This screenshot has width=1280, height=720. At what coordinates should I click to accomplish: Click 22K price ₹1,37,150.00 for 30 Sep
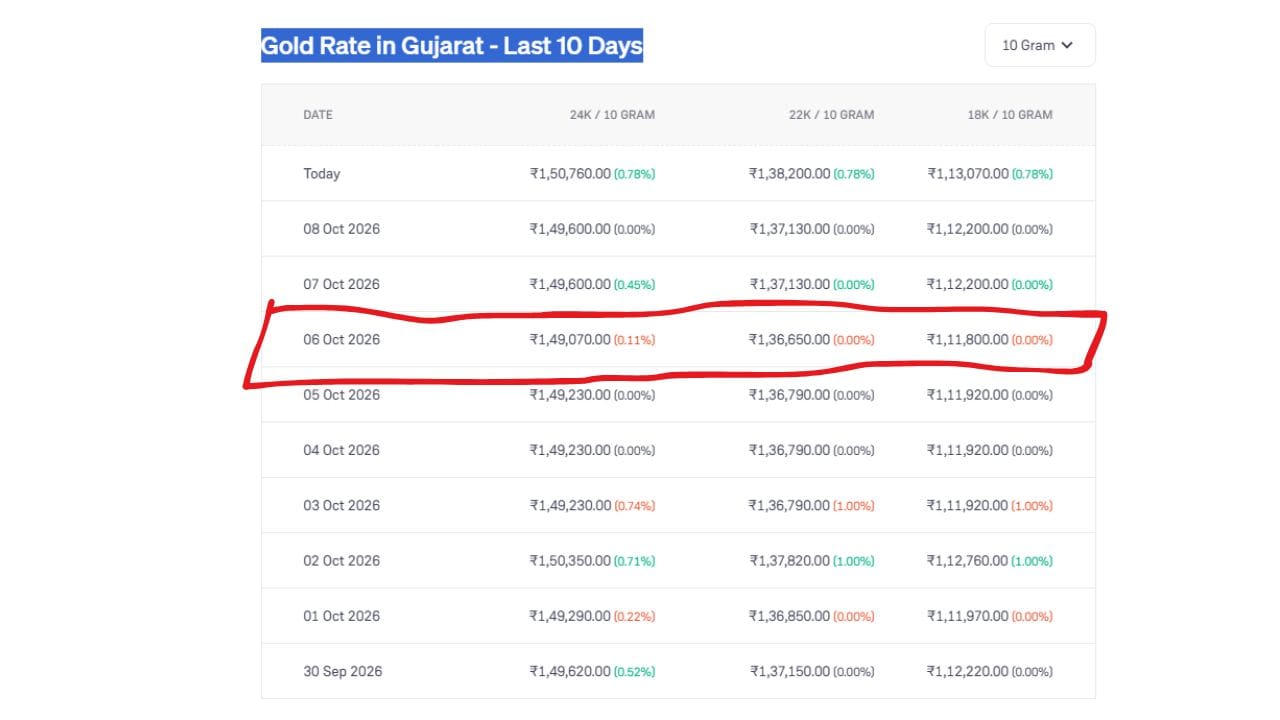point(789,671)
